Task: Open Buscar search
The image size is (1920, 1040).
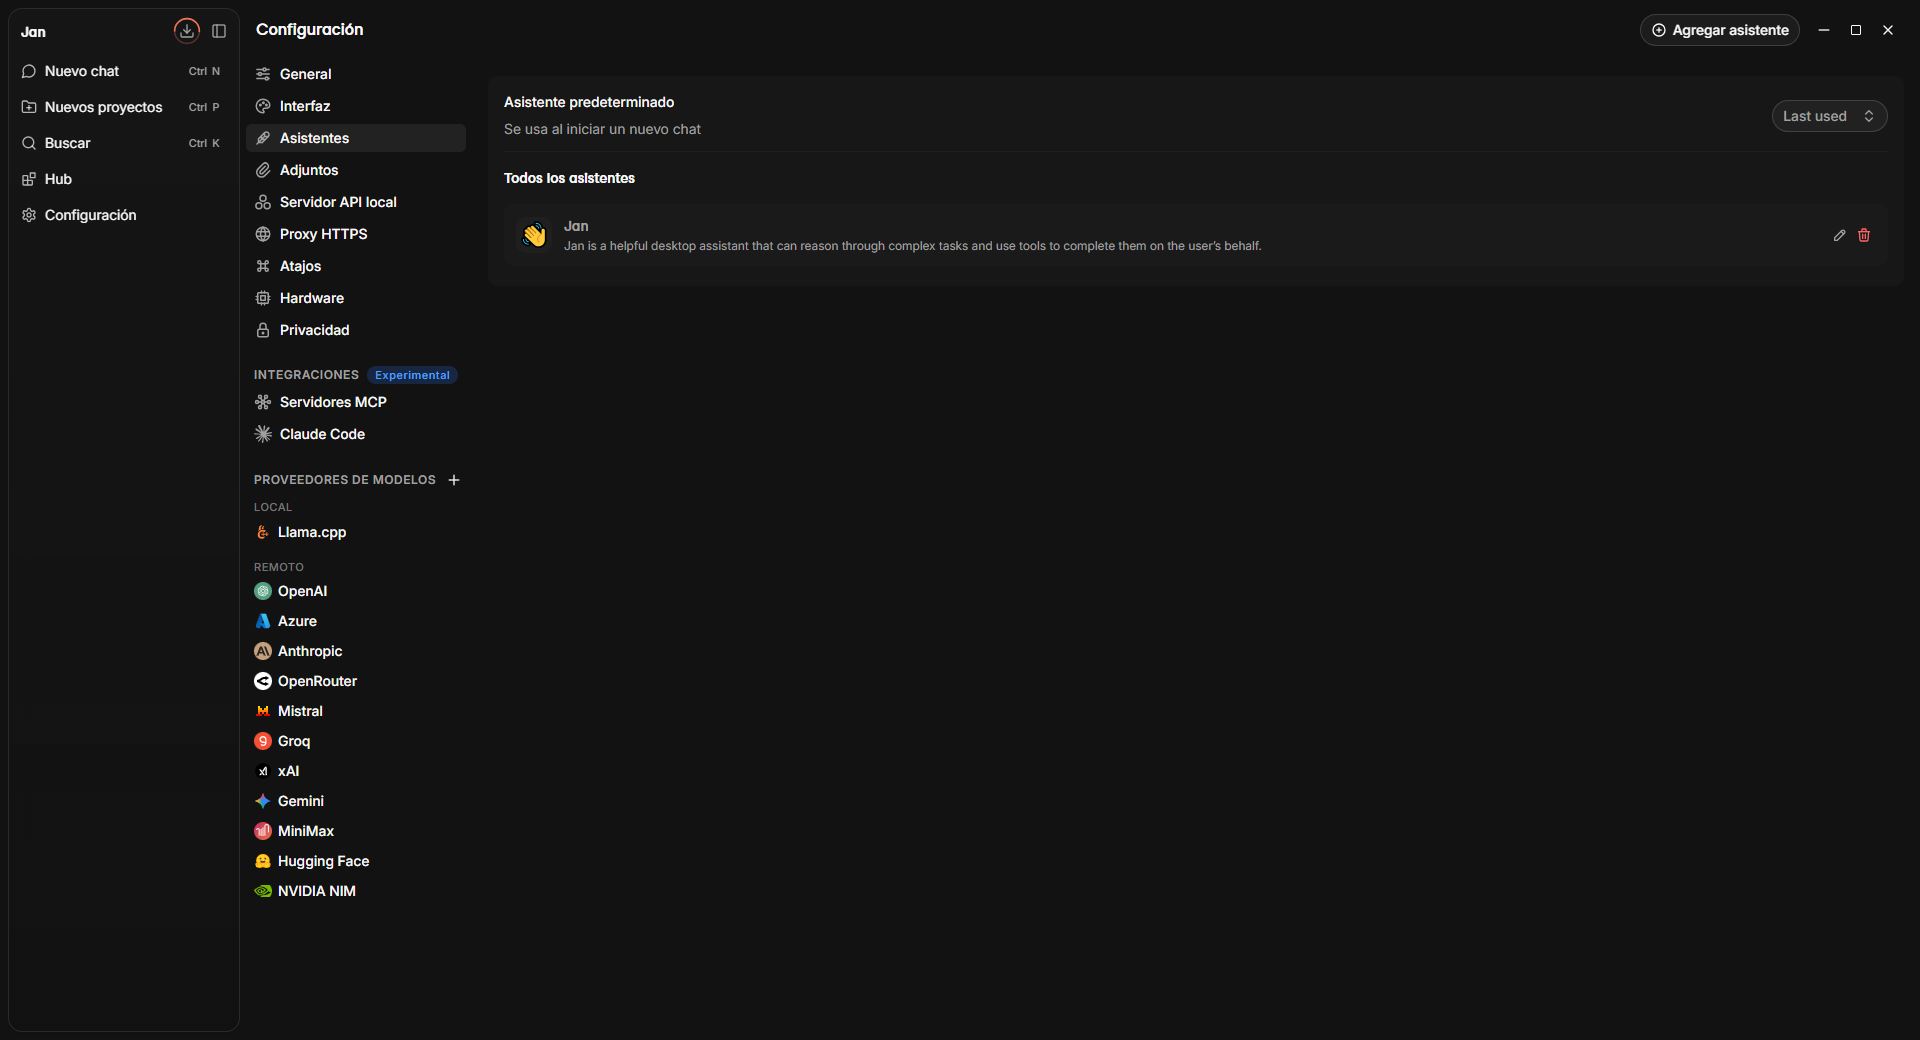Action: [123, 143]
